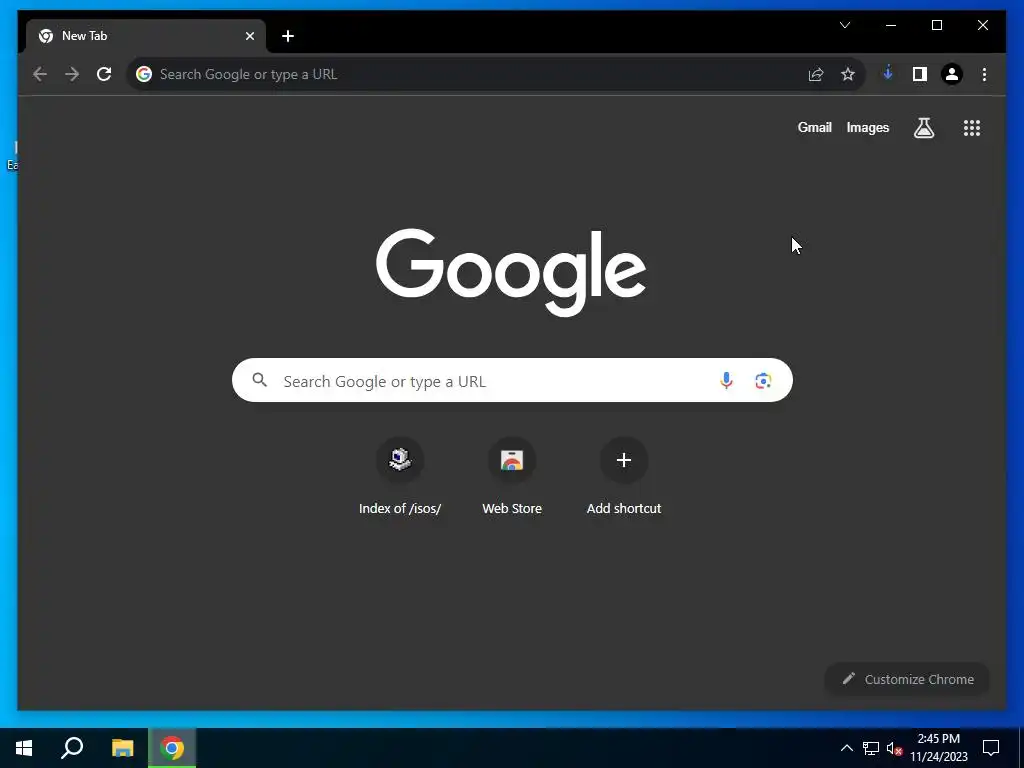Viewport: 1024px width, 768px height.
Task: Open a new tab with plus button
Action: 287,36
